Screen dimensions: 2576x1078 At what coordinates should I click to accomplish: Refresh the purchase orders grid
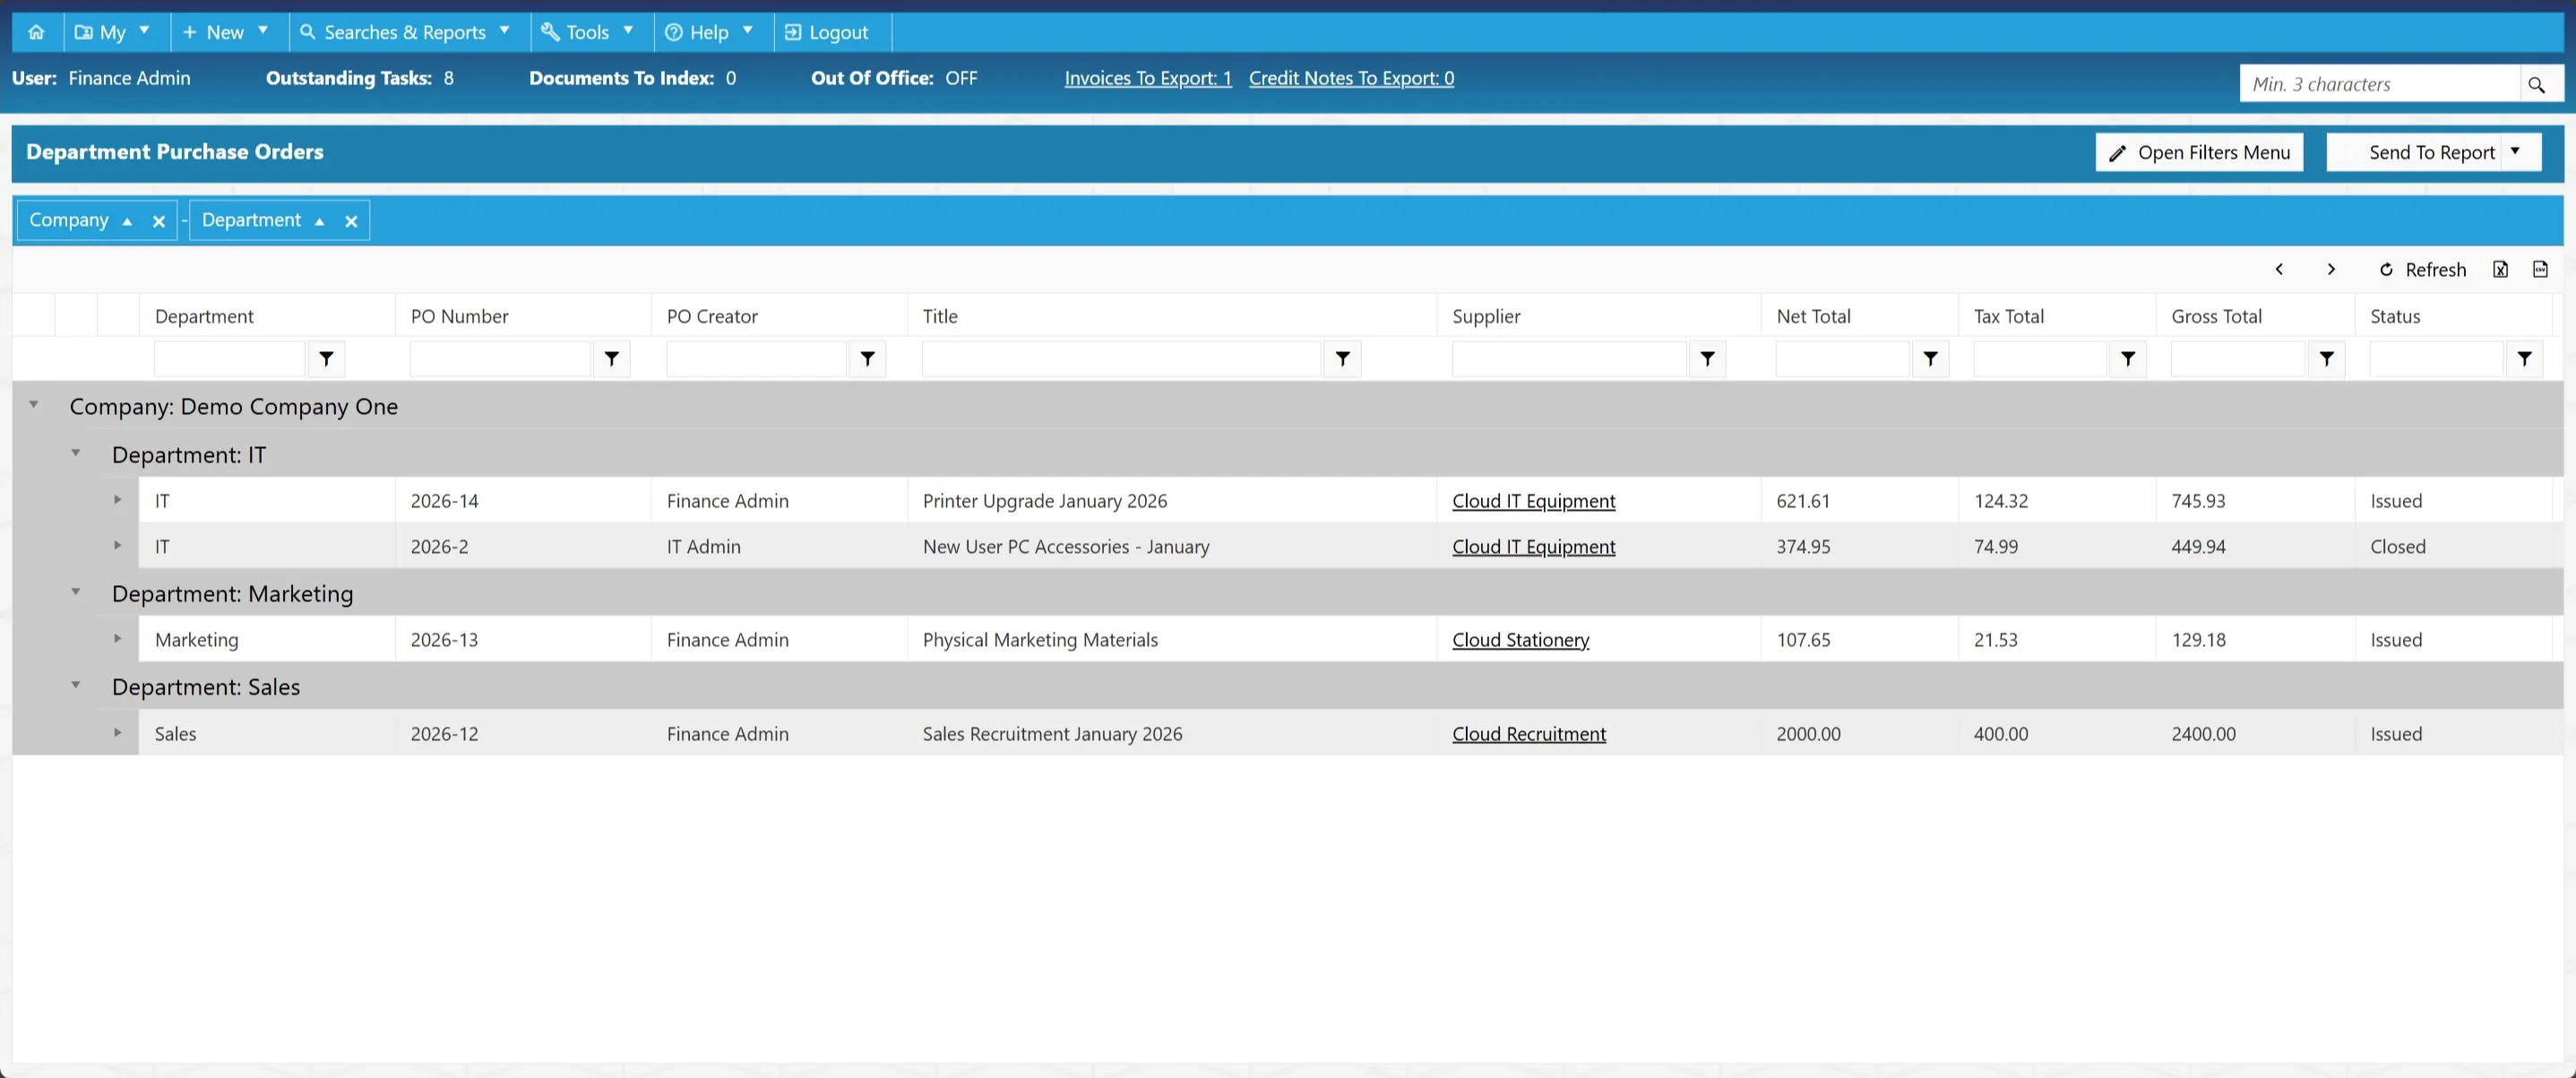2423,269
